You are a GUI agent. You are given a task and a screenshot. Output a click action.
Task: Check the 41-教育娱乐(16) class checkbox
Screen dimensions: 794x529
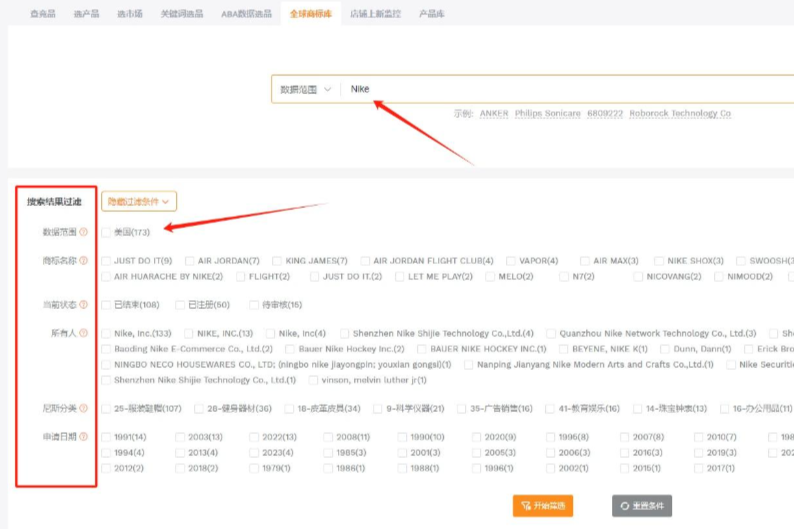549,409
